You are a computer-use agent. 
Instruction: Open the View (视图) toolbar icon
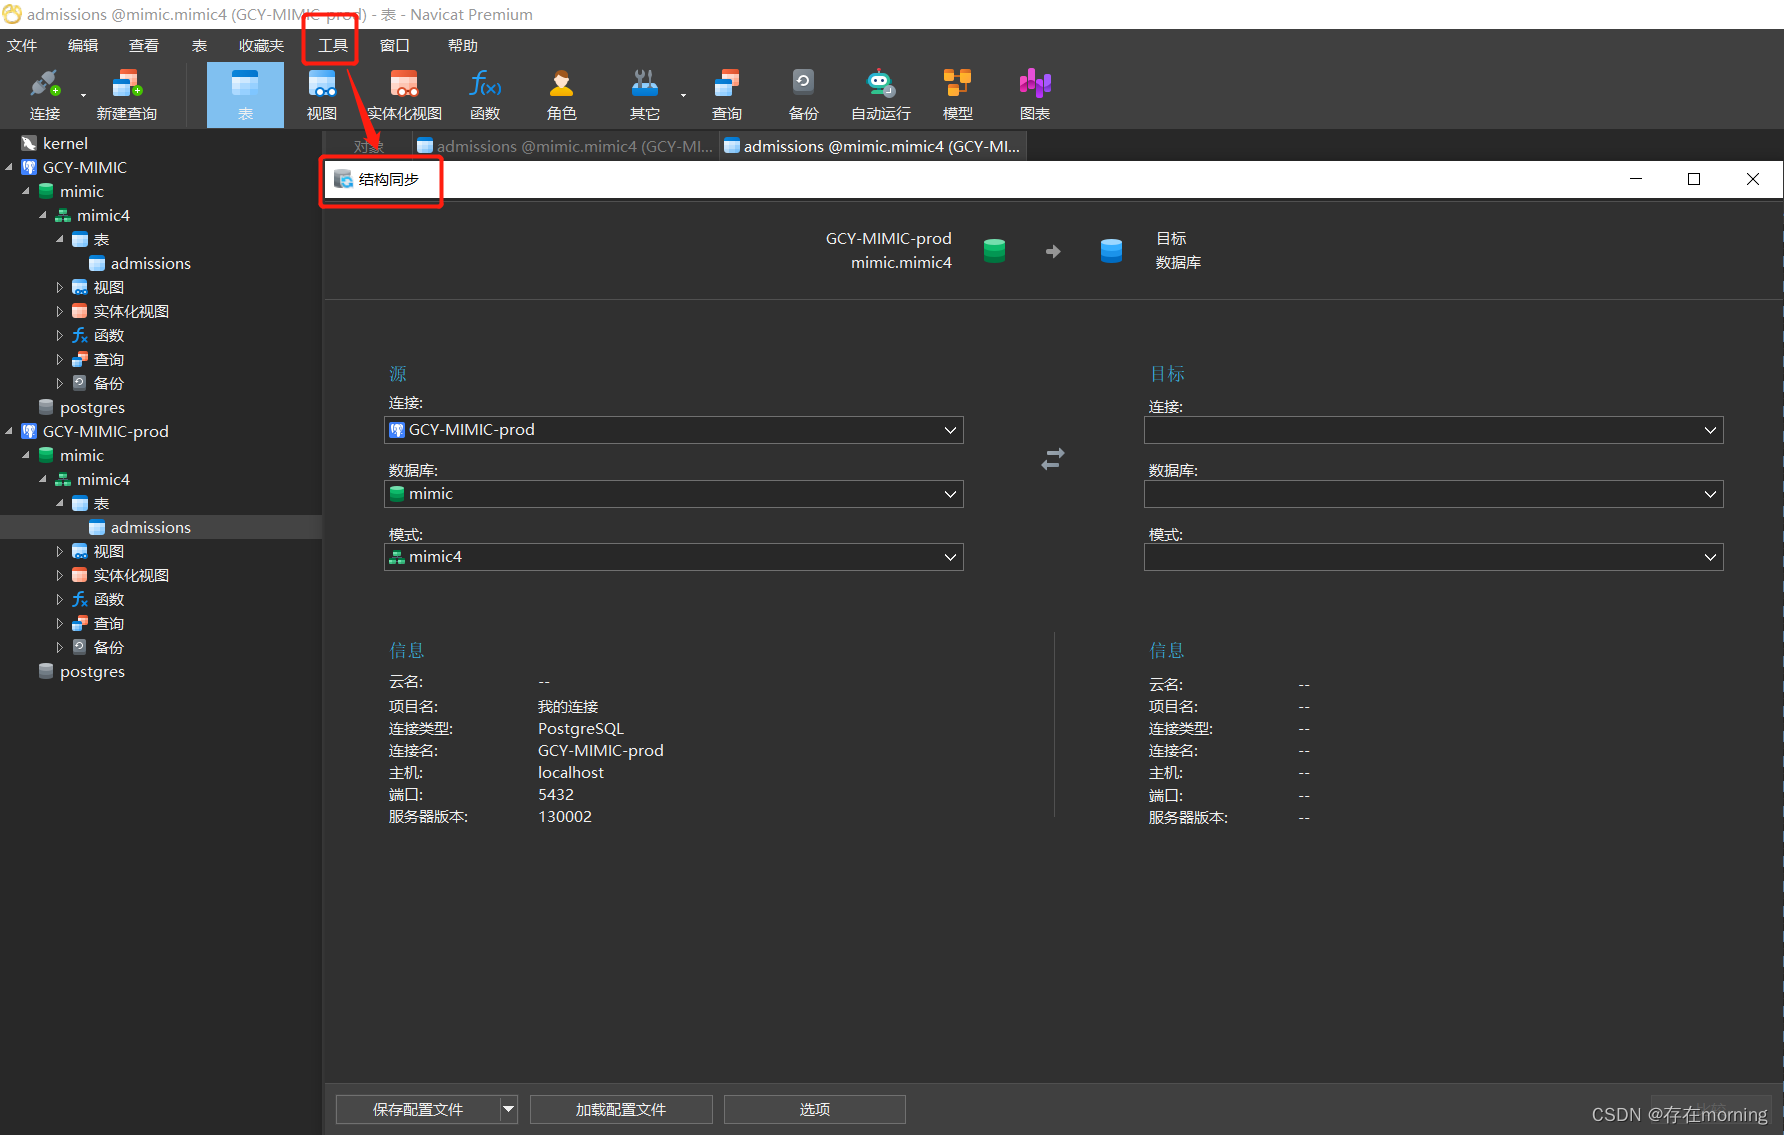coord(322,95)
